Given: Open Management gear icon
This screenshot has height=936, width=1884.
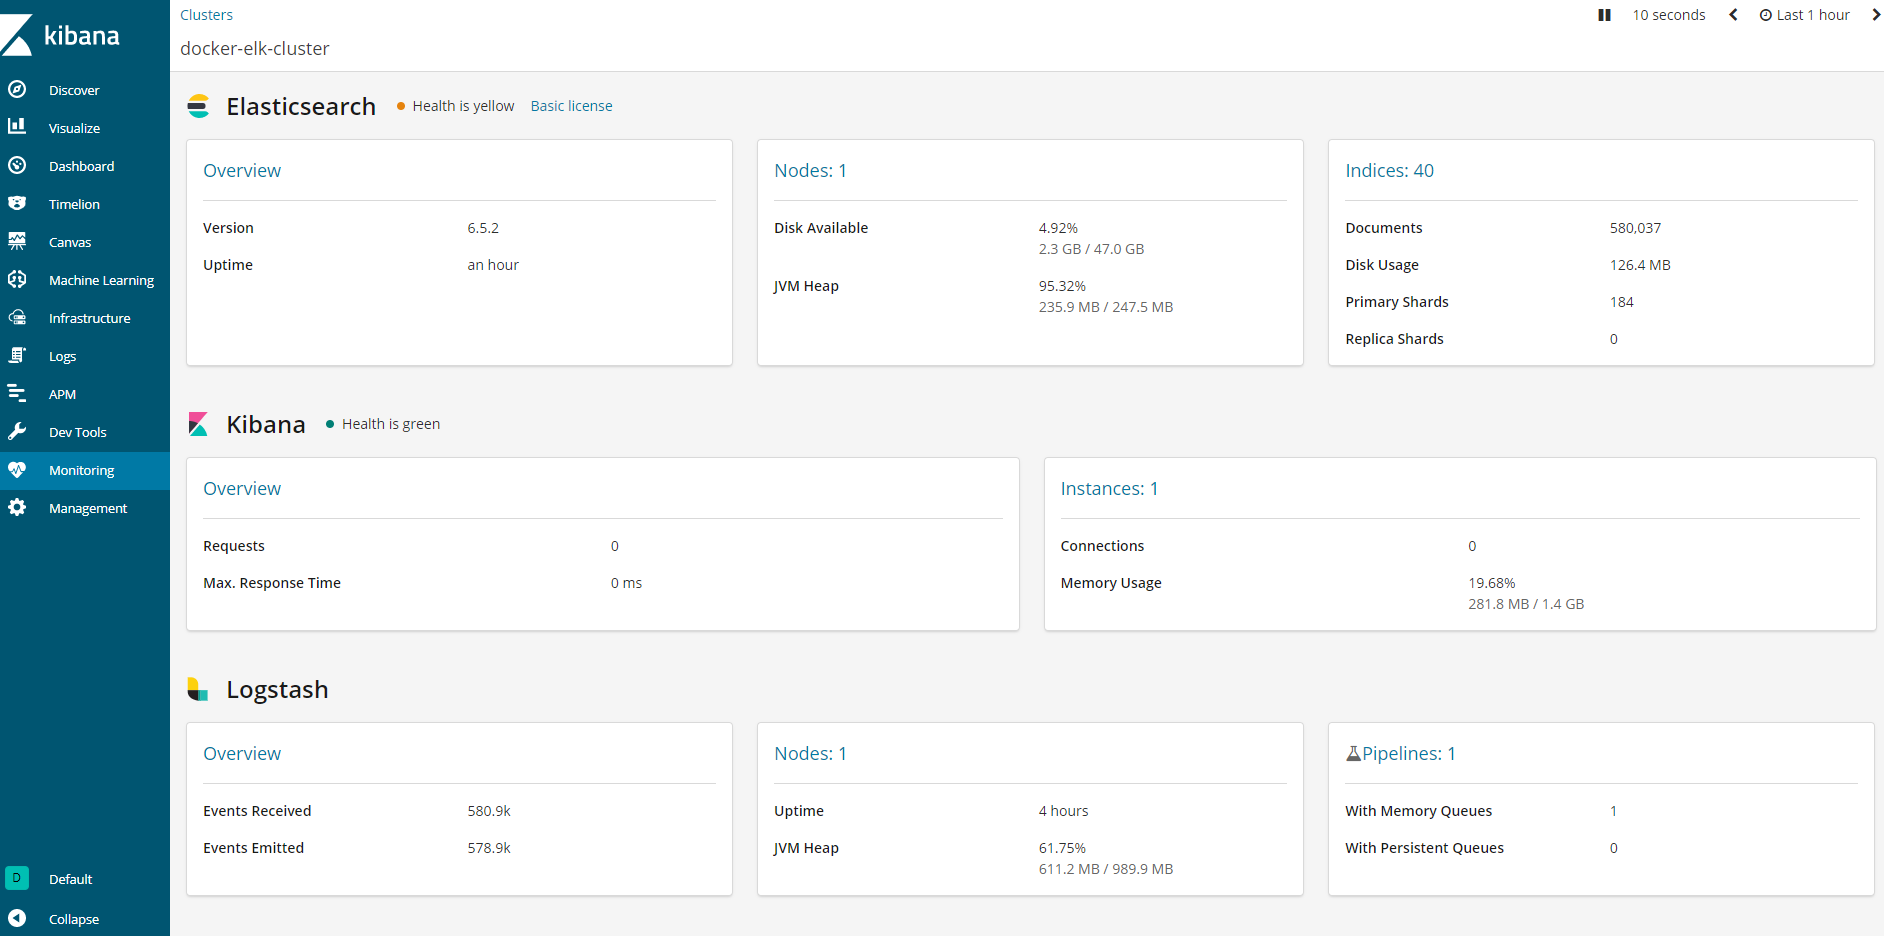Looking at the screenshot, I should coord(17,507).
